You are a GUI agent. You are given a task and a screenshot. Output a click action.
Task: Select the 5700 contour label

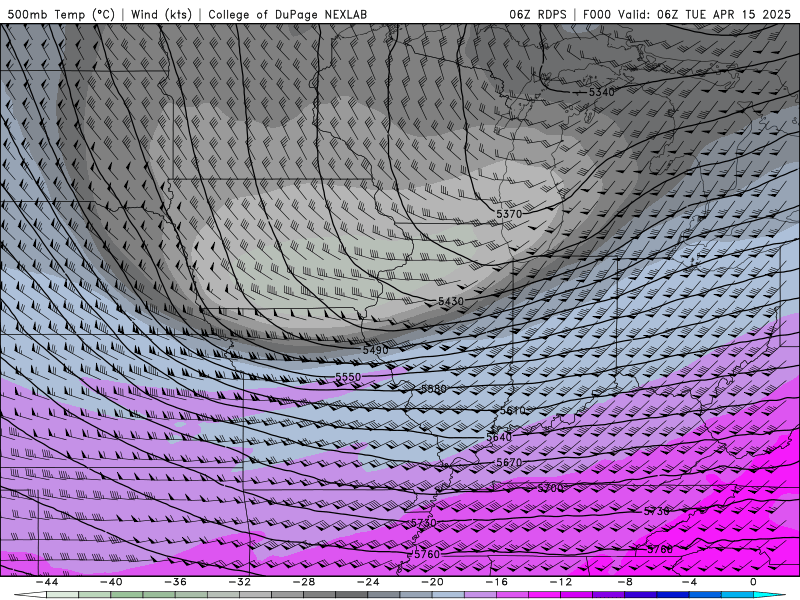[x=551, y=488]
